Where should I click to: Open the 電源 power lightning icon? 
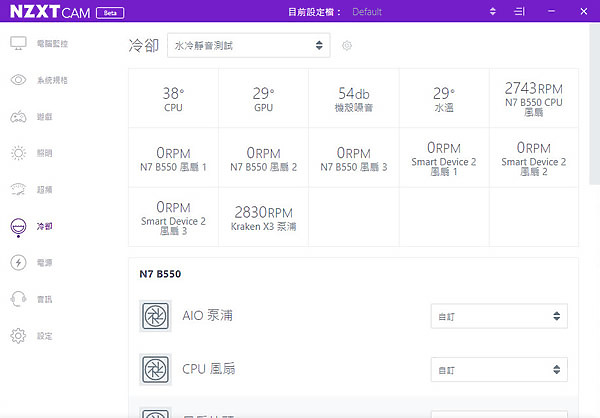(x=18, y=263)
